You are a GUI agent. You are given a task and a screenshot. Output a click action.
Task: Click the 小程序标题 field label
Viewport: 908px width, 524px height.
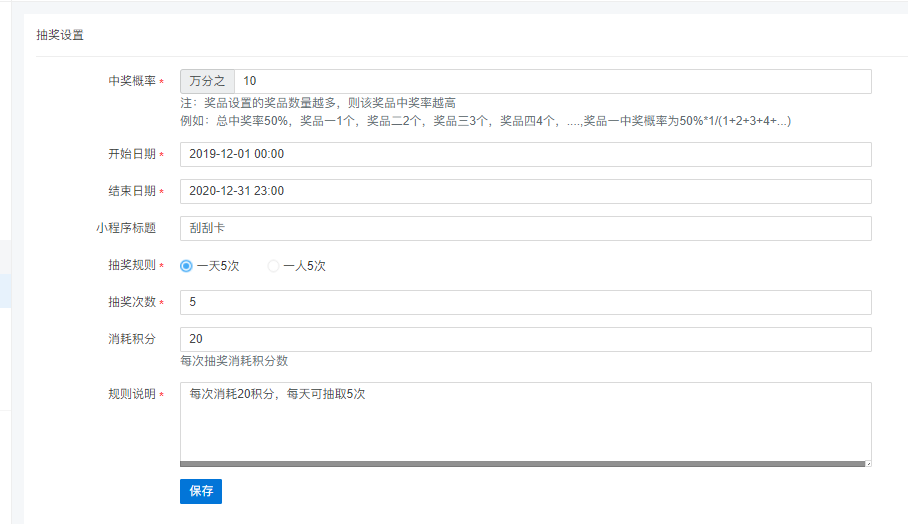(126, 228)
